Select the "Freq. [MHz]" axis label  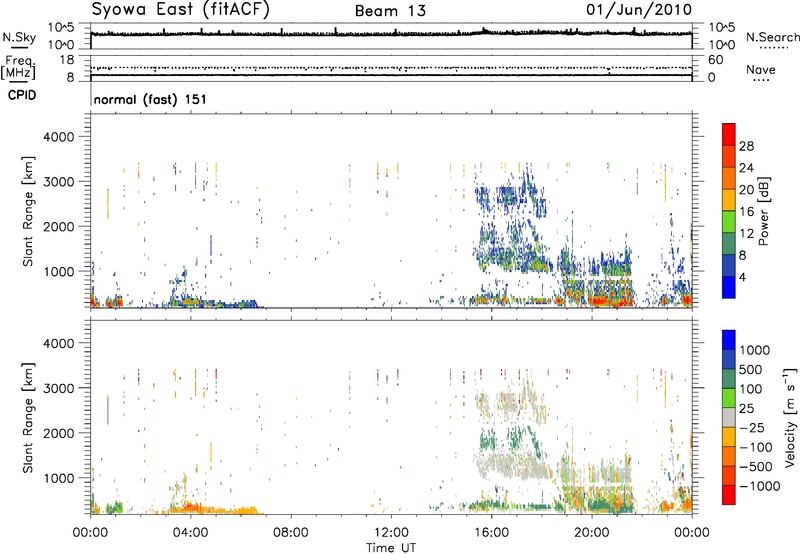[18, 67]
